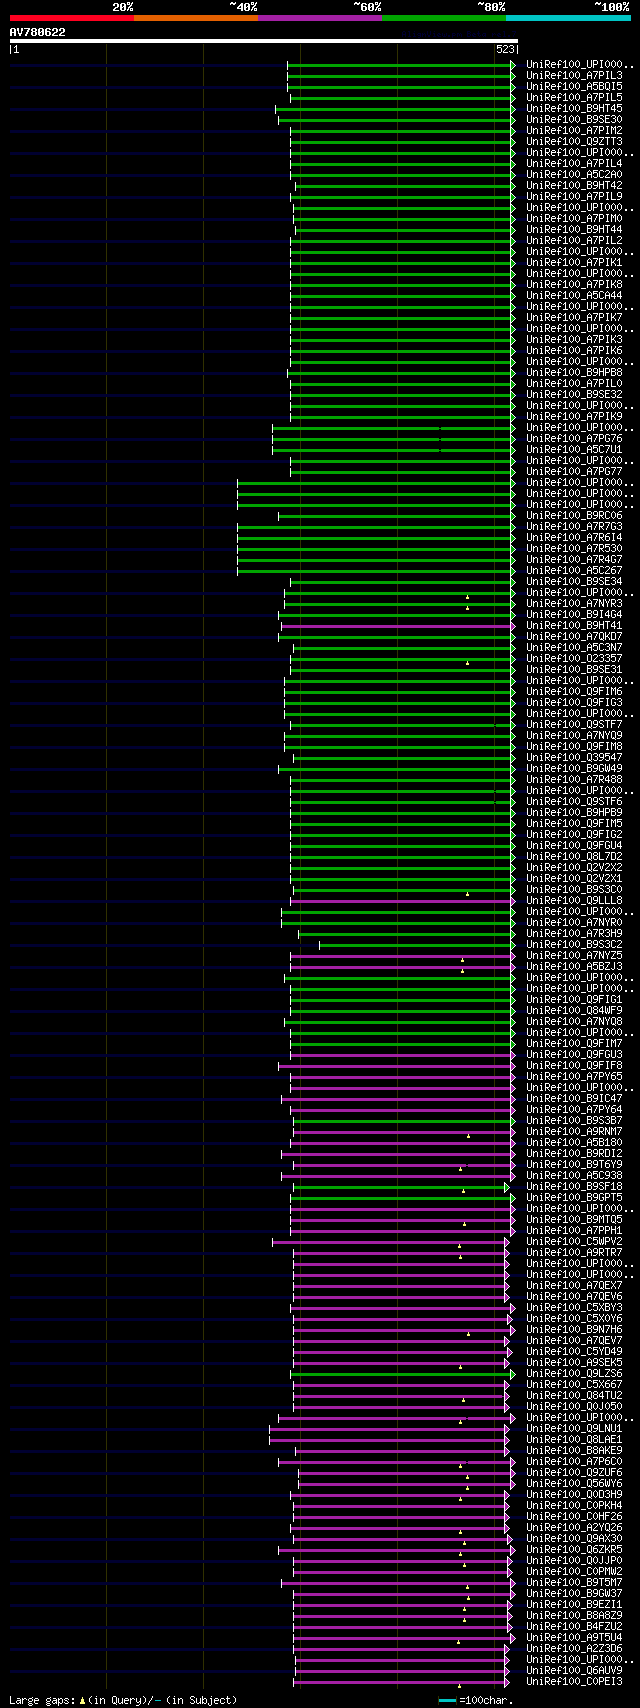Select hit label UniRef100_A5C267
This screenshot has height=1708, width=640.
[x=574, y=570]
